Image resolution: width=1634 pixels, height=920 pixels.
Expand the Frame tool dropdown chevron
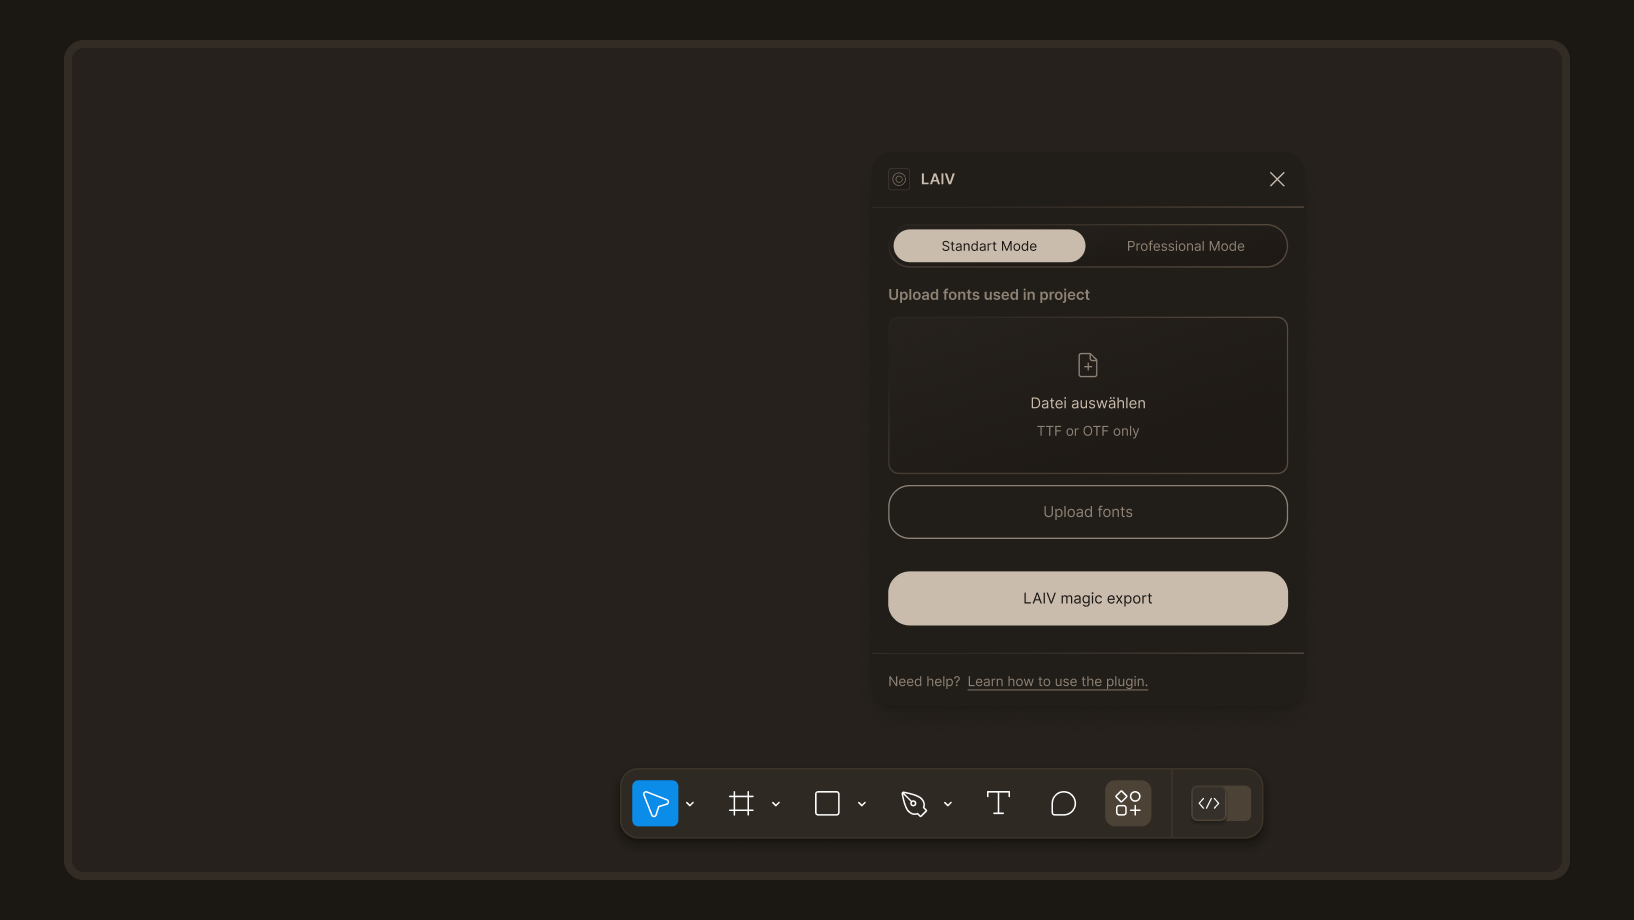point(776,804)
